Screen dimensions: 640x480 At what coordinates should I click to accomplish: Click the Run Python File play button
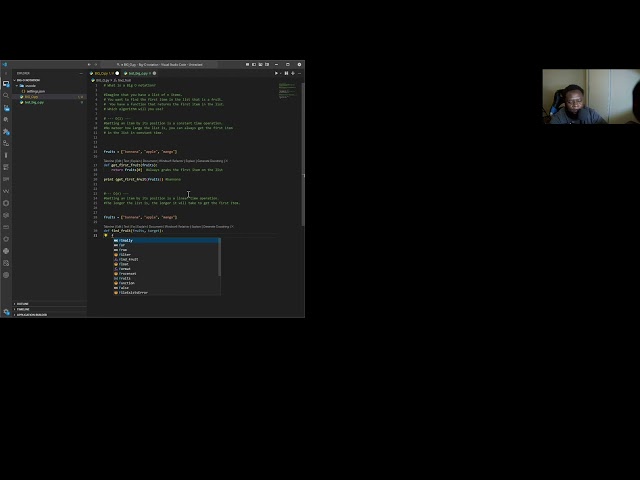[277, 73]
